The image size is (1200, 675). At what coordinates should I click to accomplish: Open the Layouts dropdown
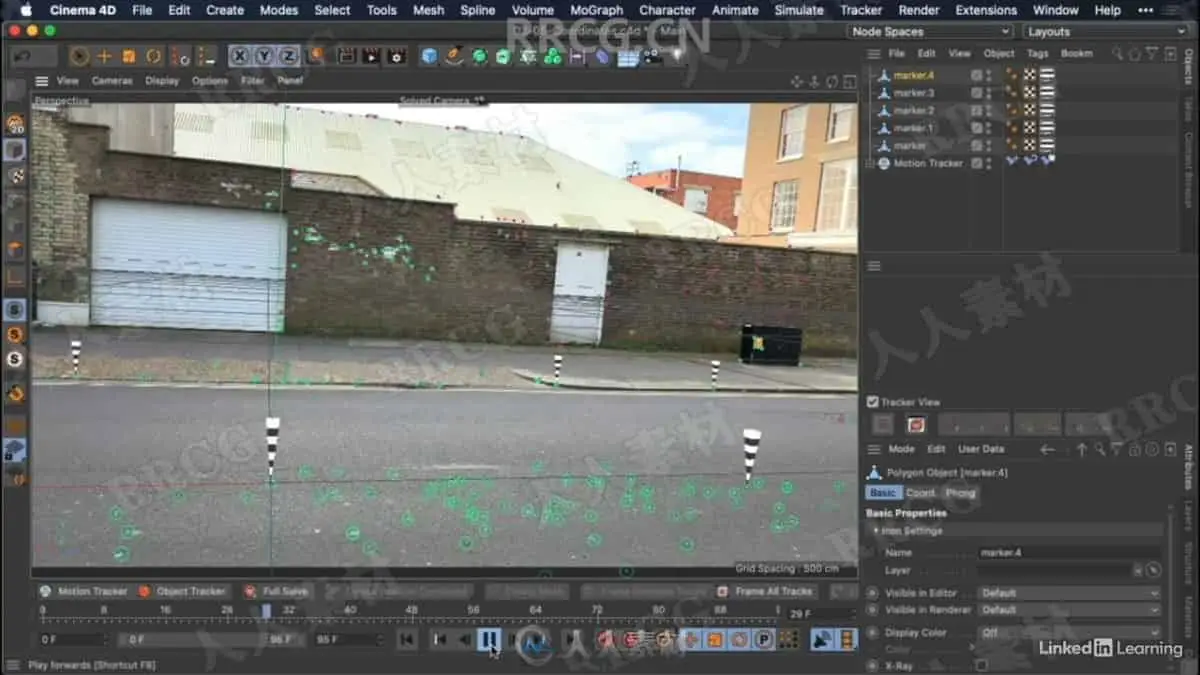(x=1106, y=32)
